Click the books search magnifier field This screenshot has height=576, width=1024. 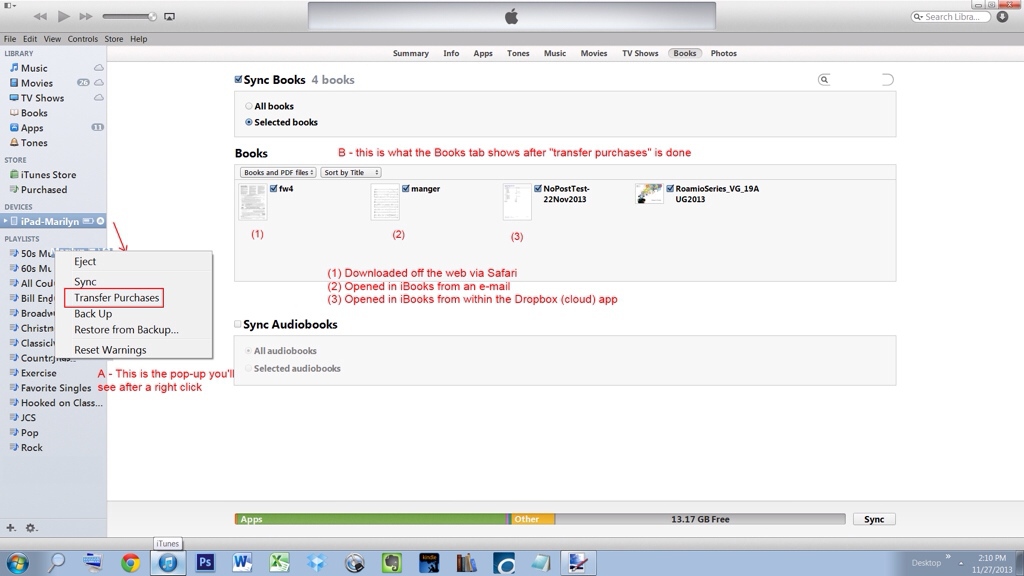point(856,80)
